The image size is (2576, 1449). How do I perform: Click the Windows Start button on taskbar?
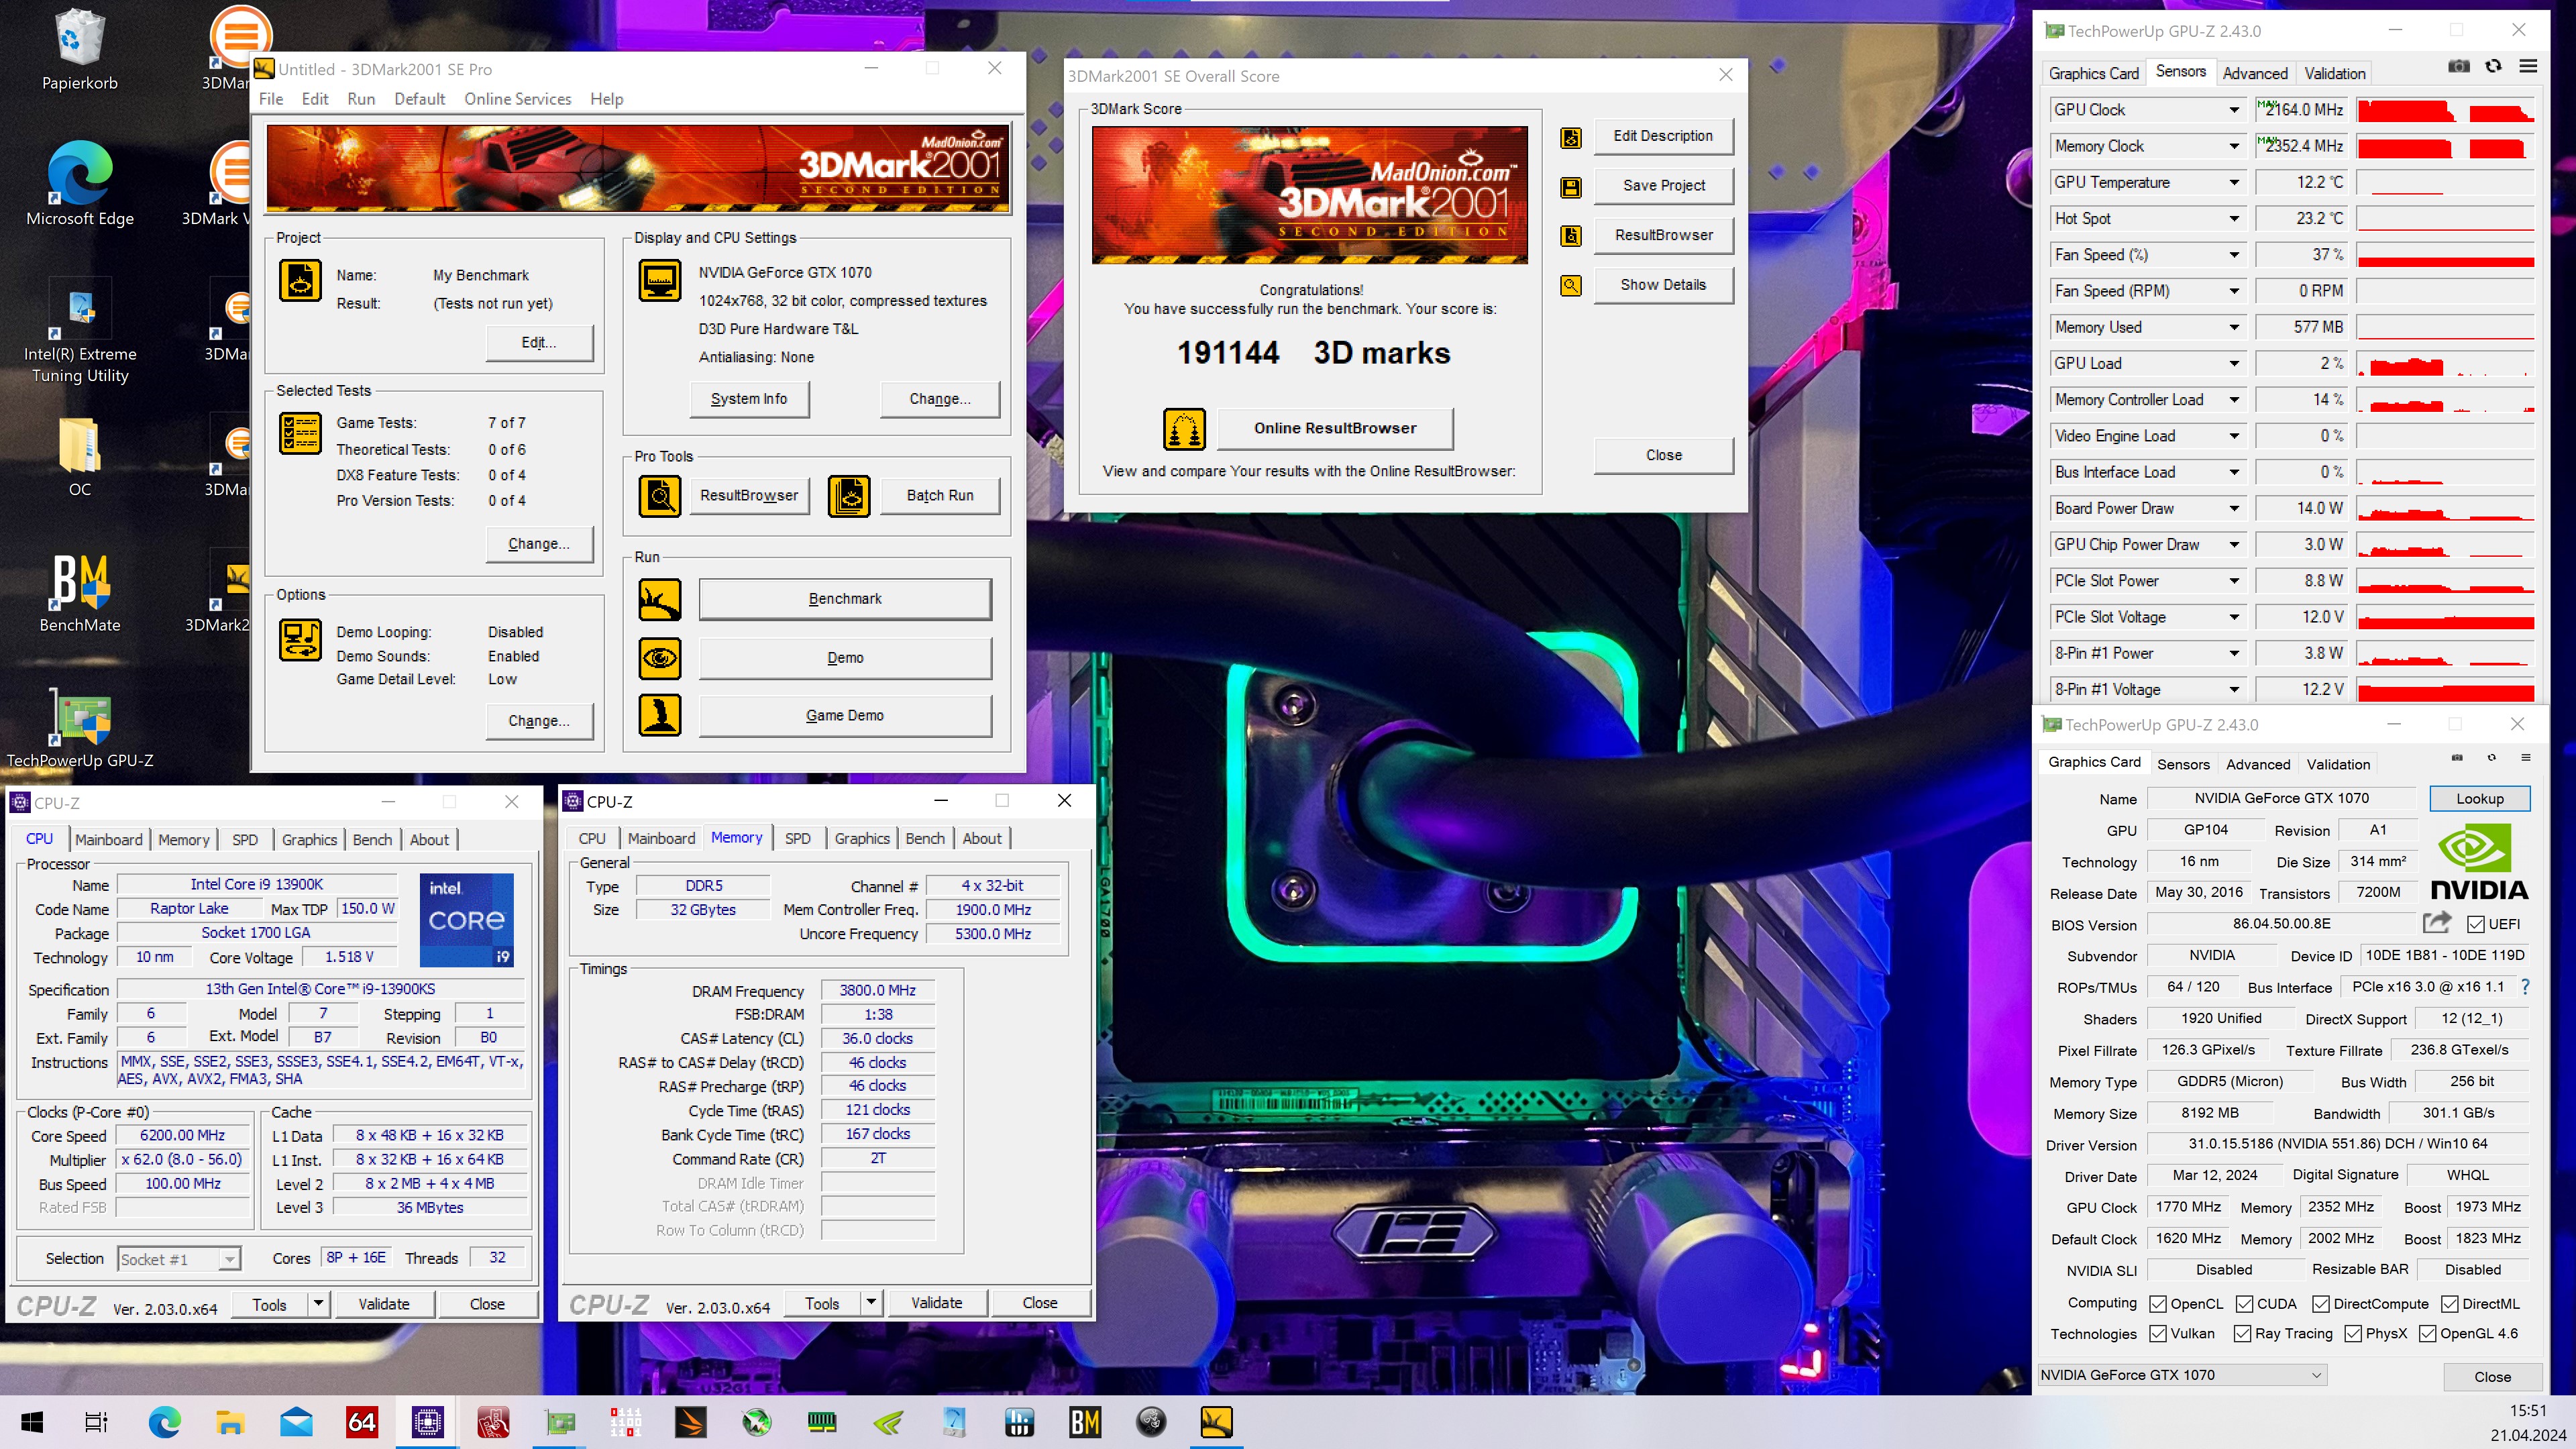pyautogui.click(x=31, y=1421)
